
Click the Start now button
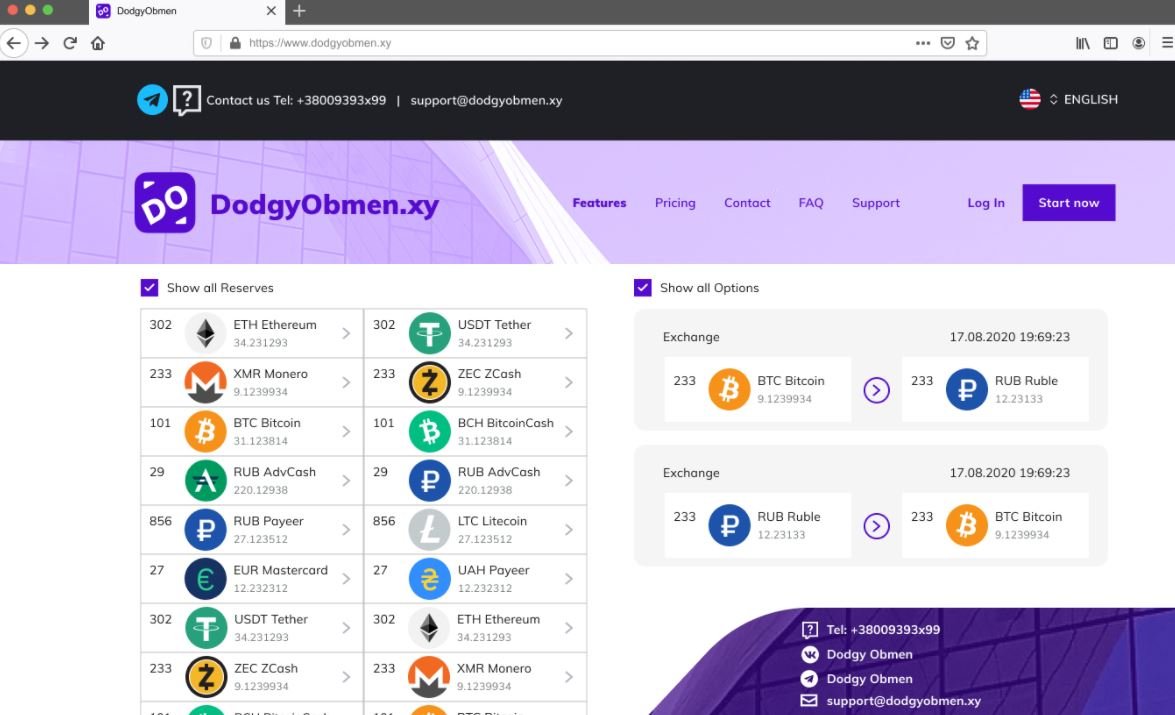[1069, 202]
